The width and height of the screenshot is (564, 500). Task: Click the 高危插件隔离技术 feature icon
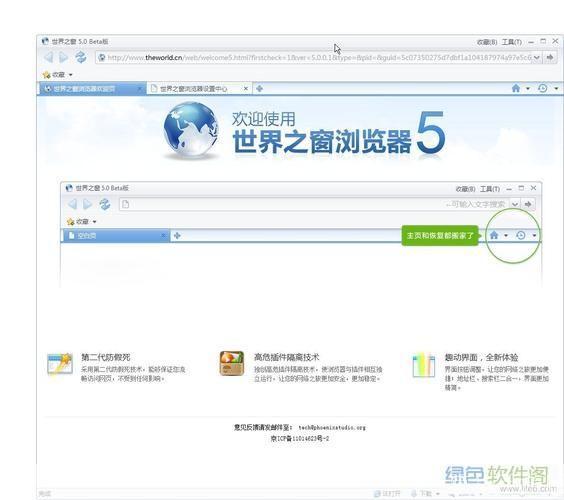[232, 363]
